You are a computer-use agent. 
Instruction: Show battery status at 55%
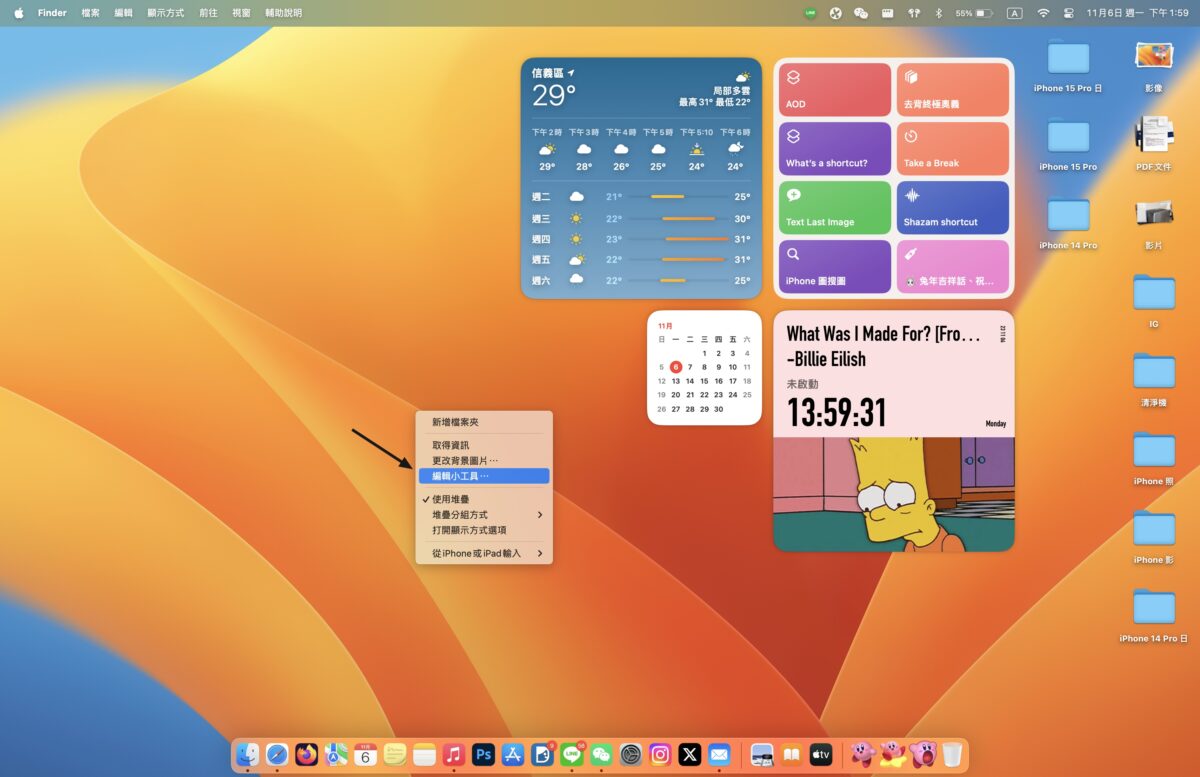pyautogui.click(x=974, y=13)
